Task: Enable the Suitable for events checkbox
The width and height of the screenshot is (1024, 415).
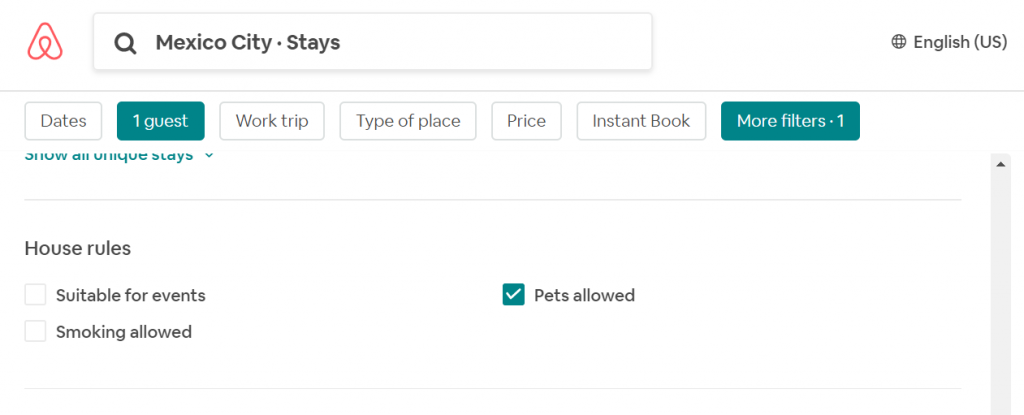Action: [35, 295]
